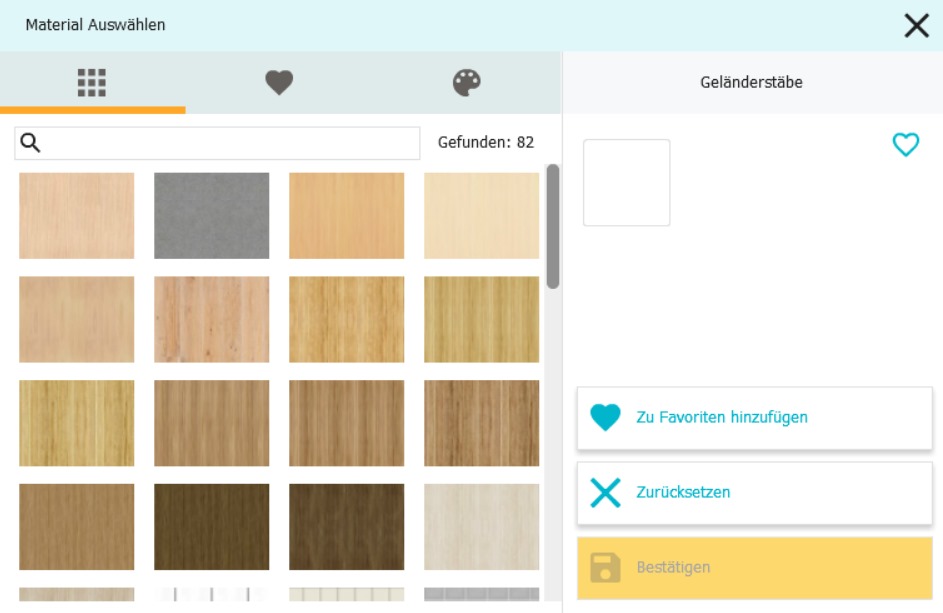Select the orange-toned wood swatch in top row
943x613 pixels.
tap(346, 216)
